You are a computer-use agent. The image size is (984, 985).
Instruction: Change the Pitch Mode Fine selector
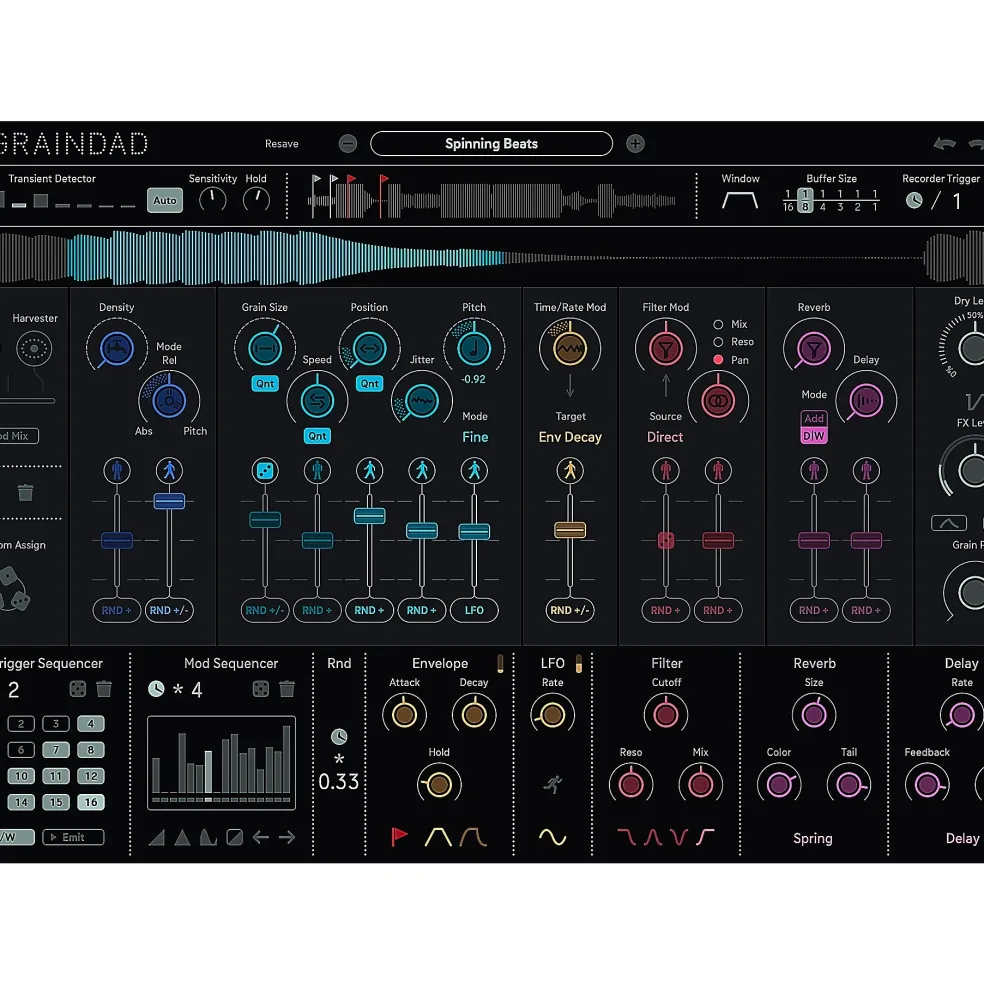(x=475, y=437)
